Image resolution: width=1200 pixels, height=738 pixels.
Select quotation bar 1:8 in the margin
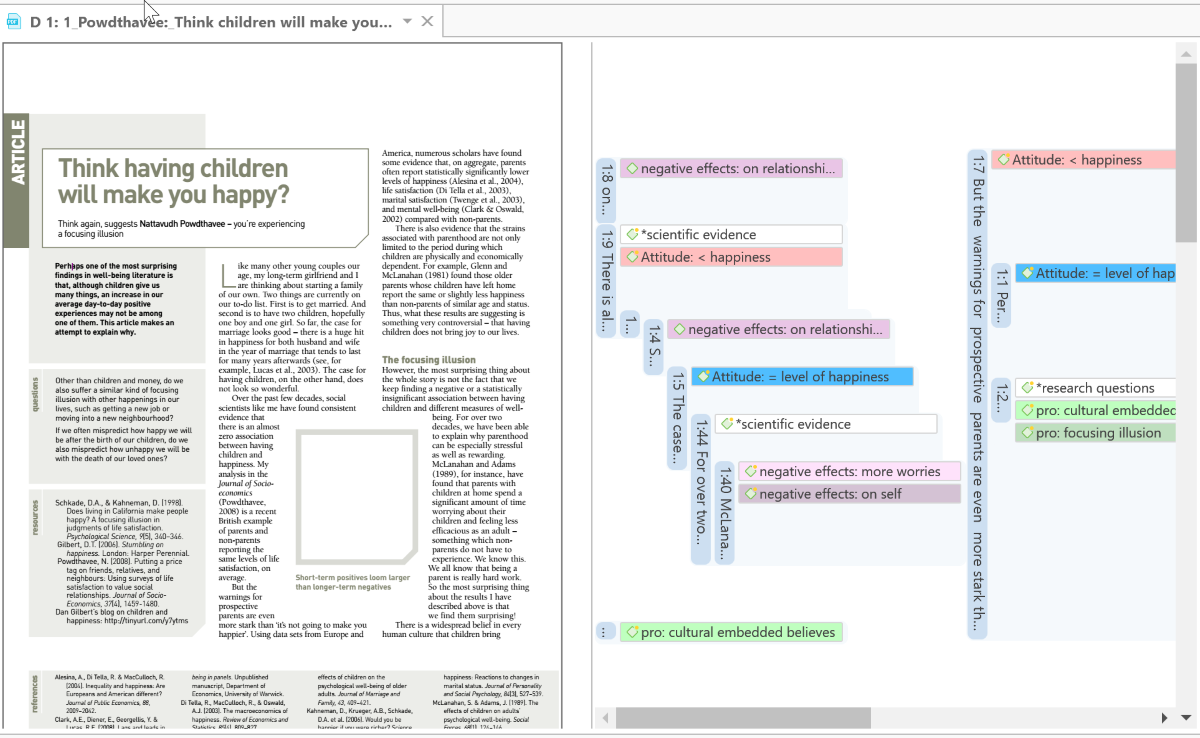(x=605, y=190)
